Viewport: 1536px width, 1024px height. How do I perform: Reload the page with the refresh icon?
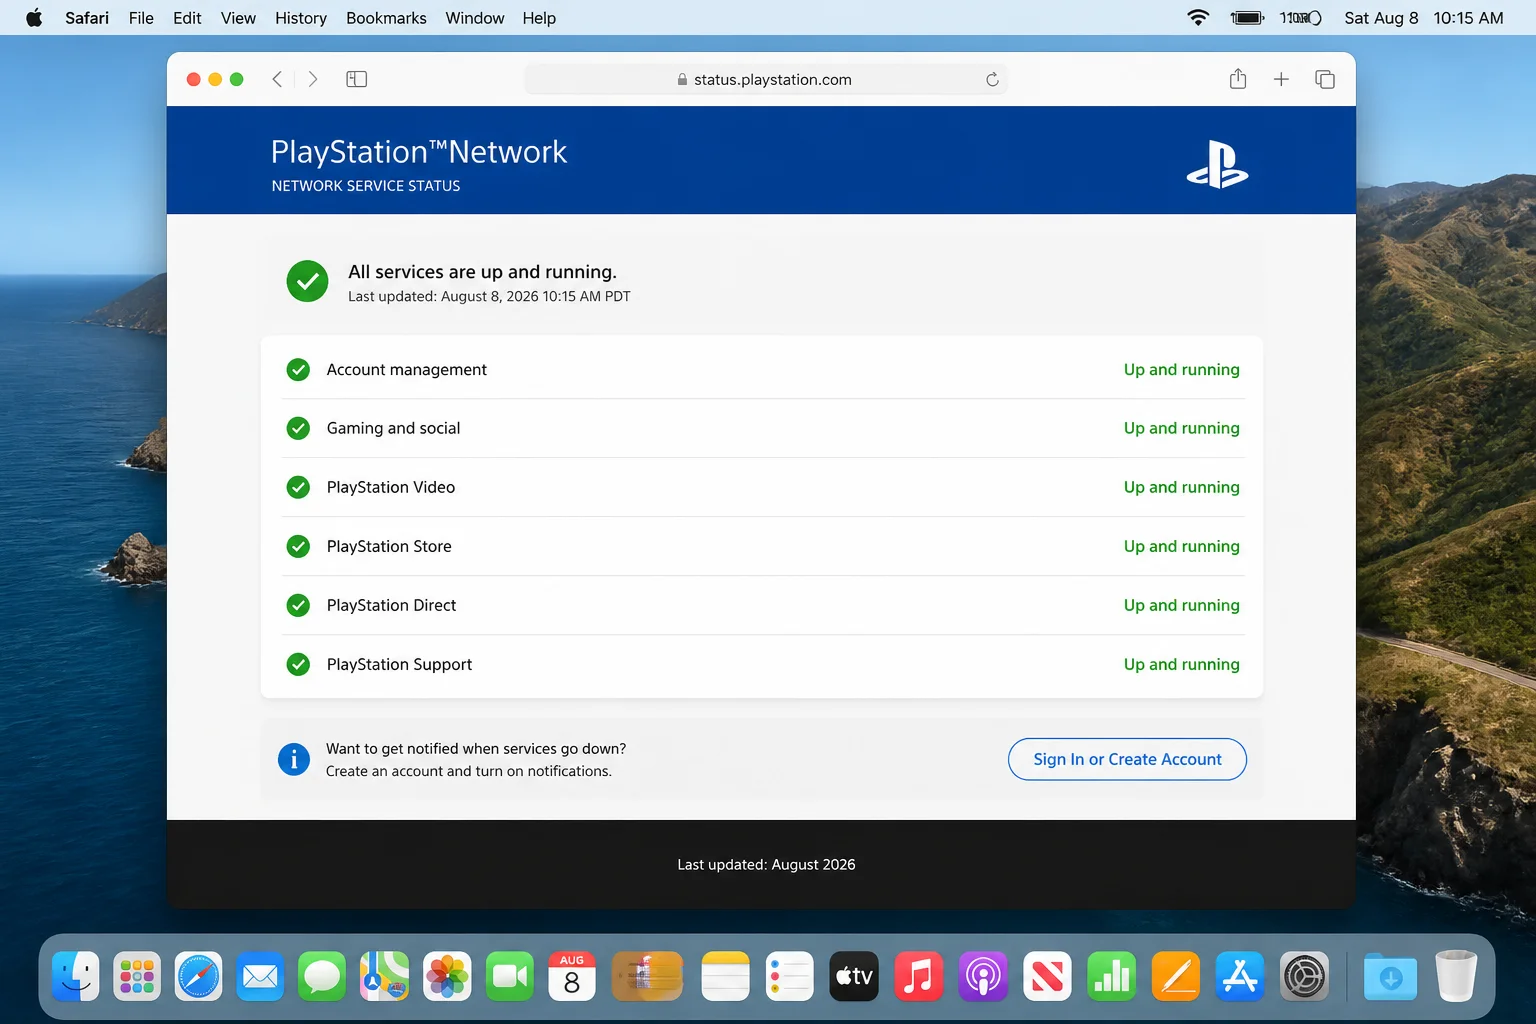992,79
